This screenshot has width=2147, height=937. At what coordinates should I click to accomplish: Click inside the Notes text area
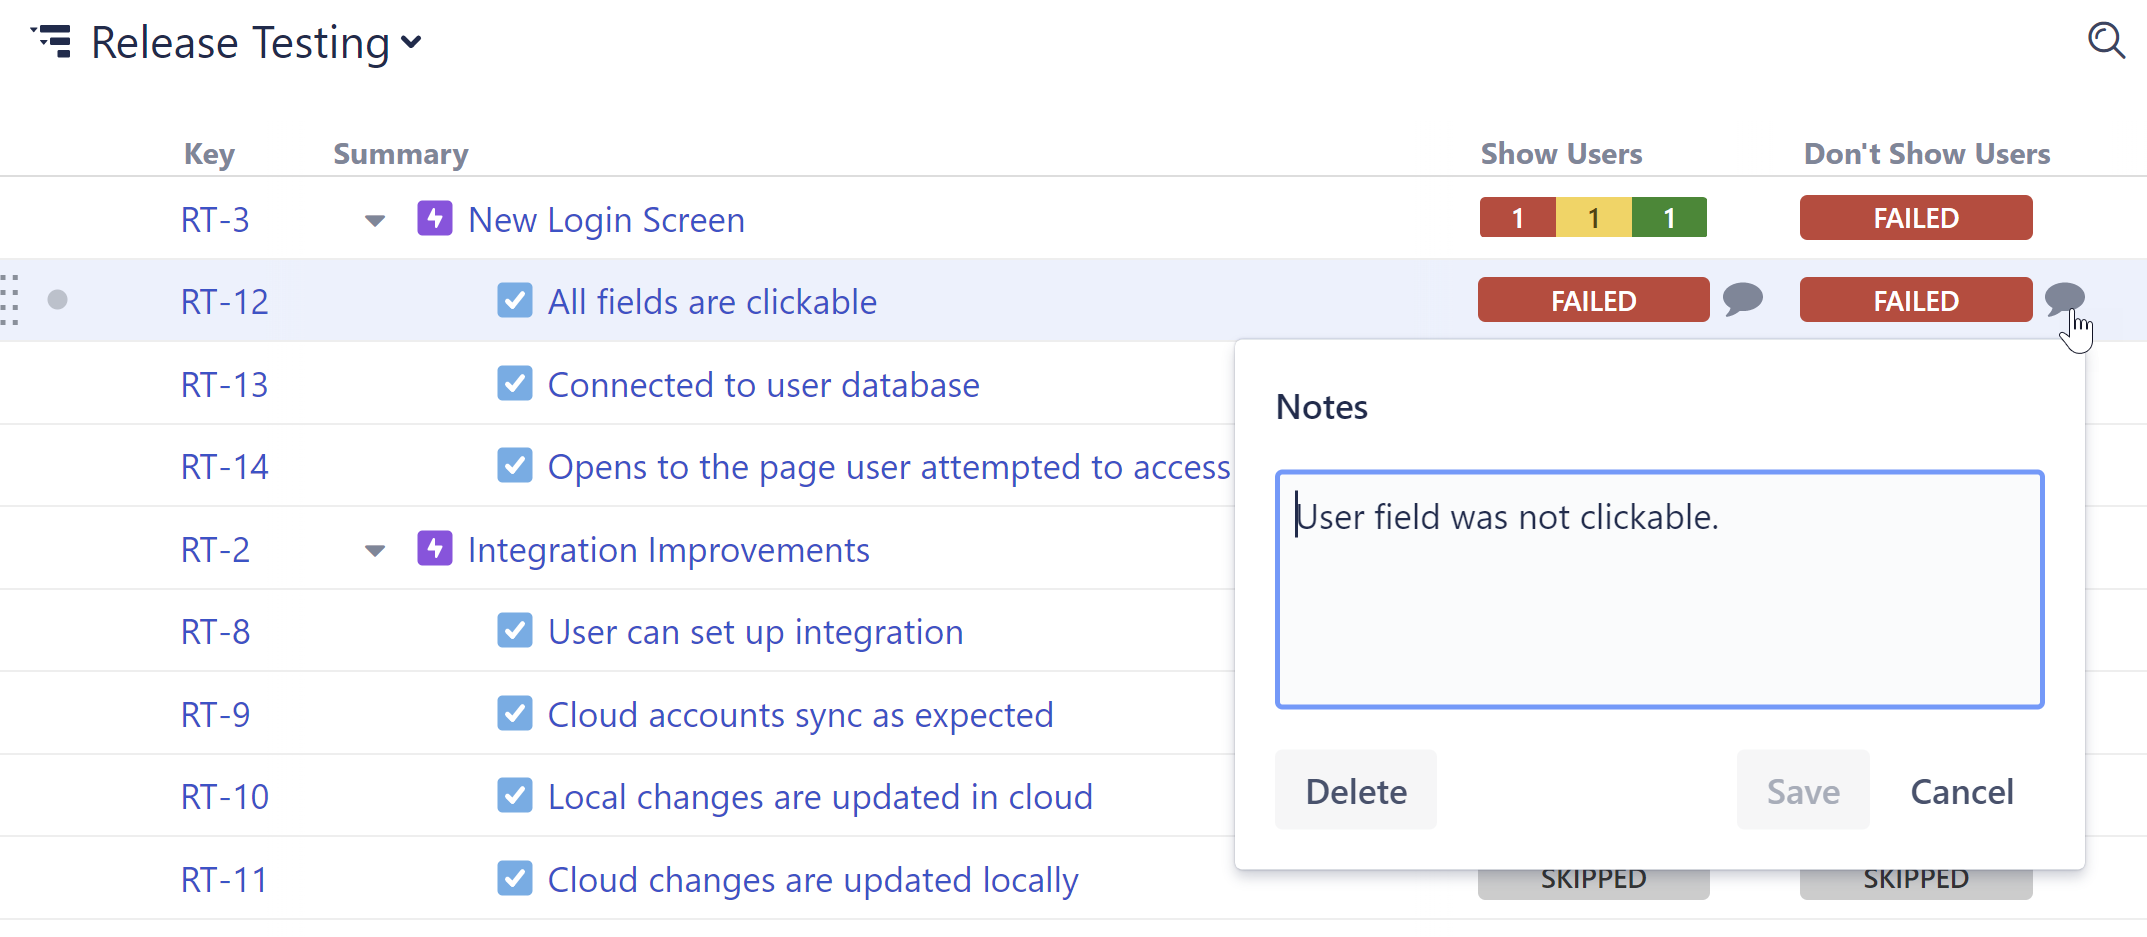click(1659, 600)
